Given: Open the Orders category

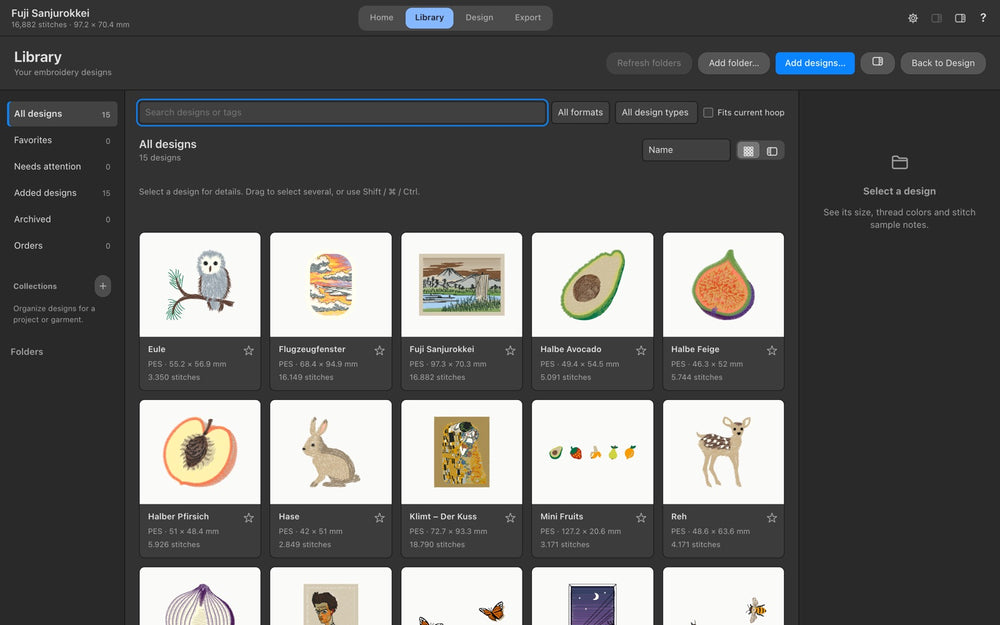Looking at the screenshot, I should click(x=62, y=246).
